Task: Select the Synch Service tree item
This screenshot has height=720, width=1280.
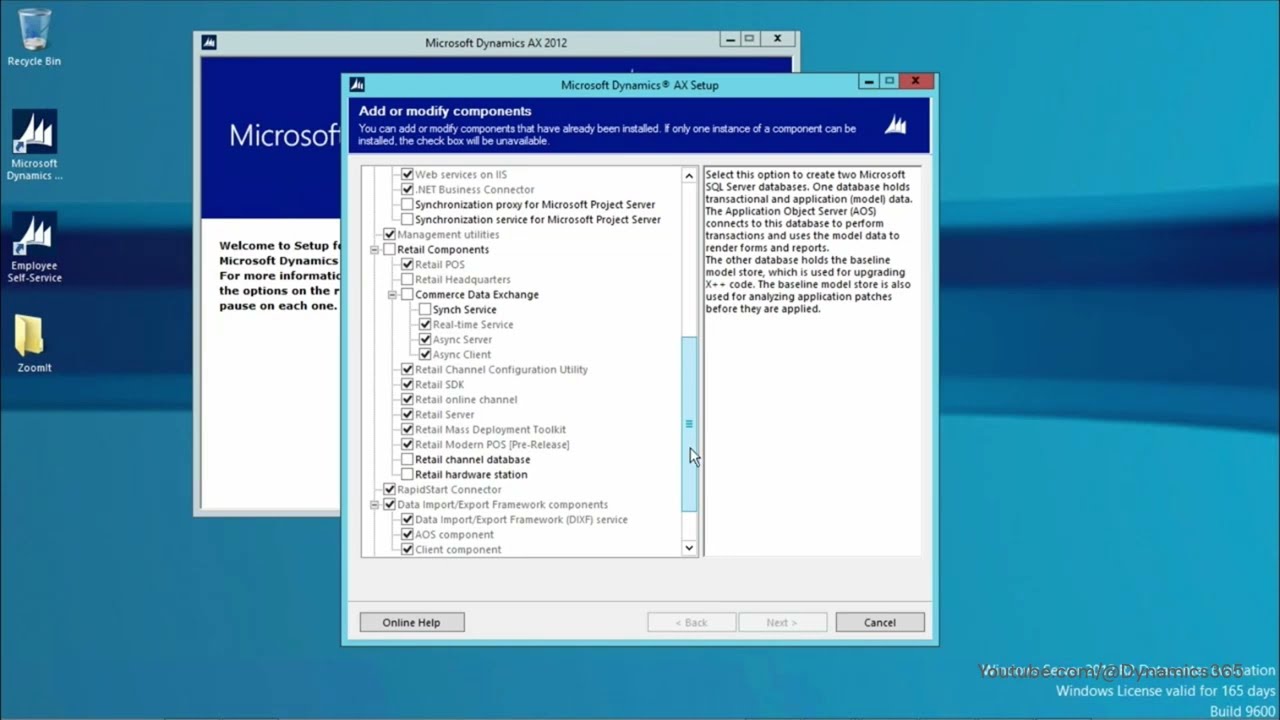Action: point(464,310)
